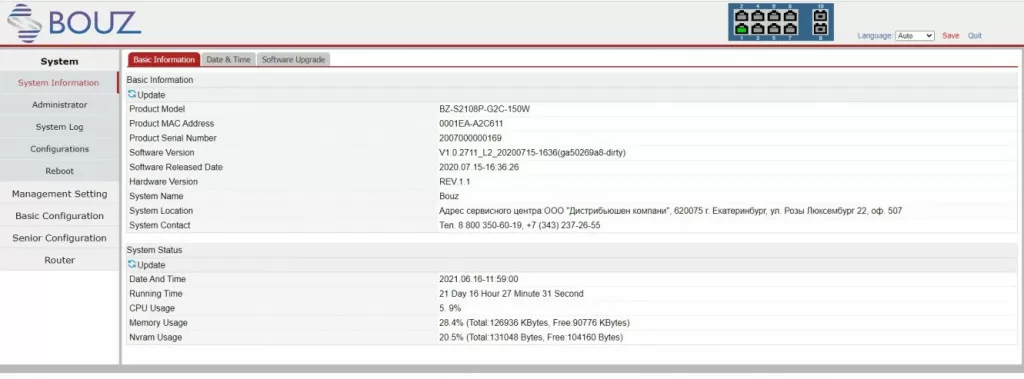Screen dimensions: 1024x379
Task: Open Reboot page in sidebar
Action: coord(59,171)
